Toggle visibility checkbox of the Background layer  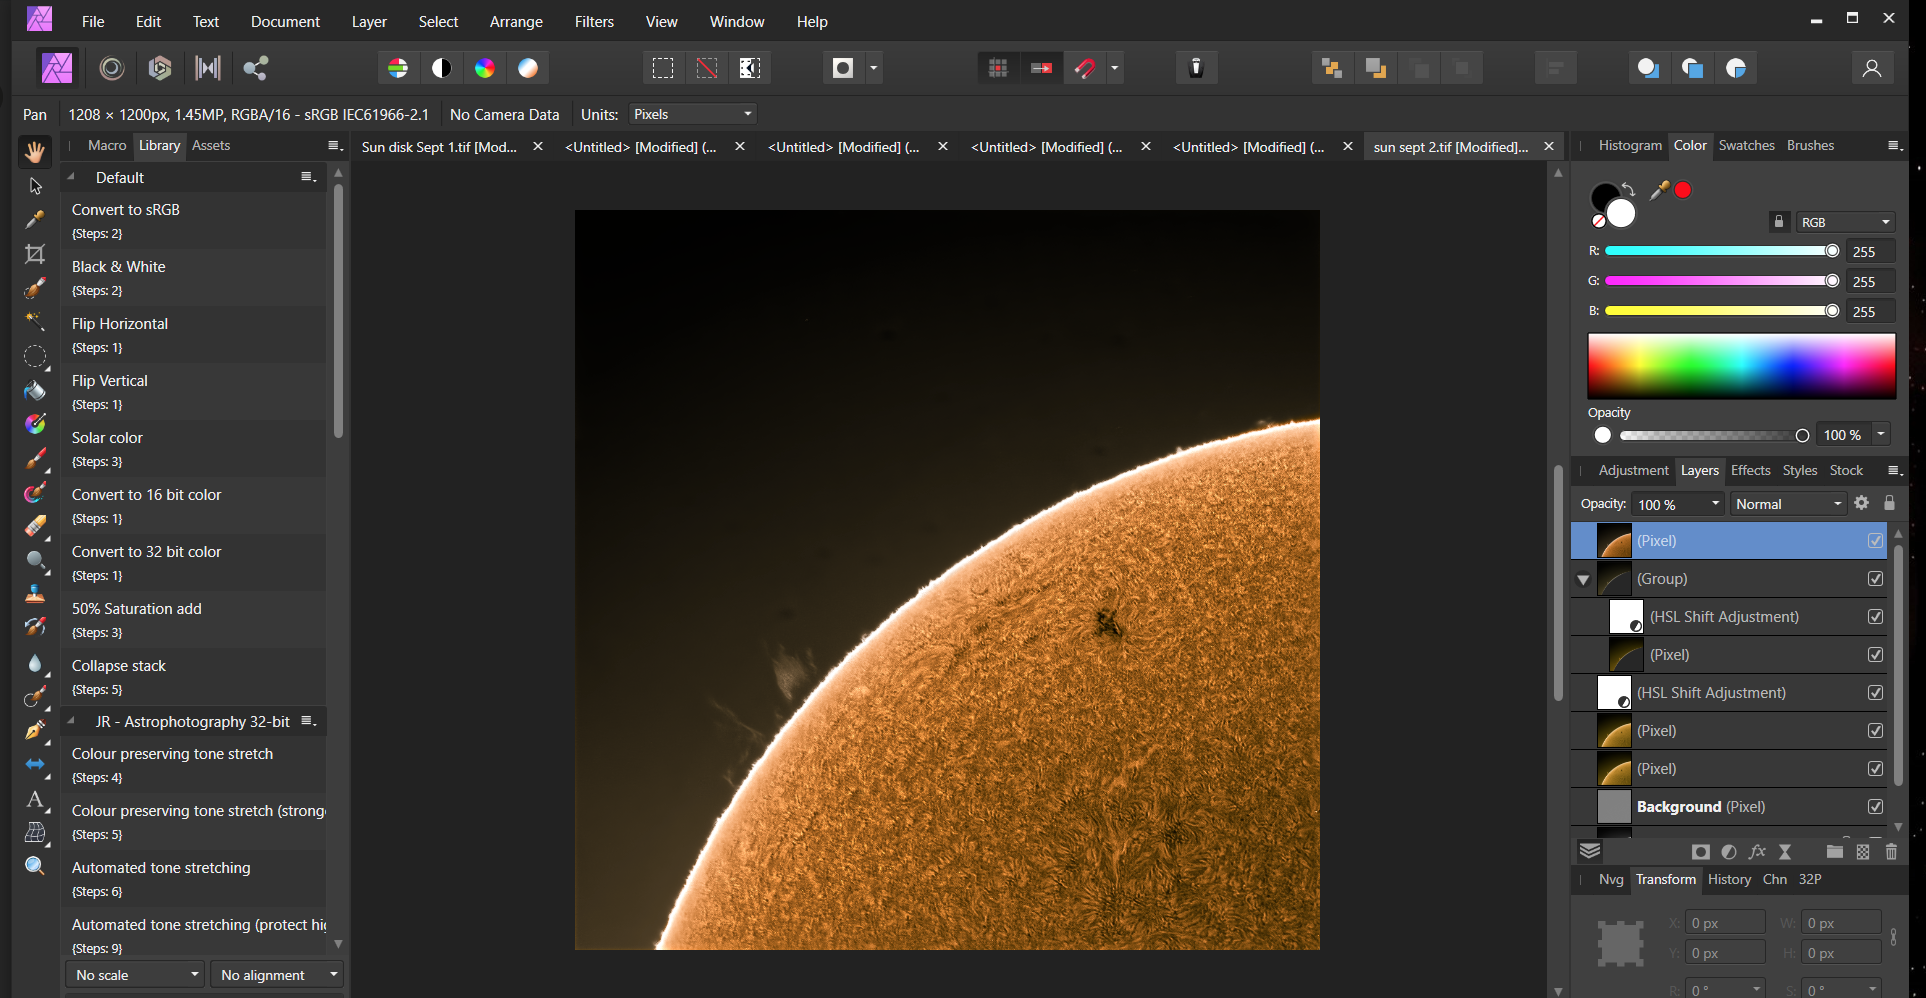(1876, 806)
